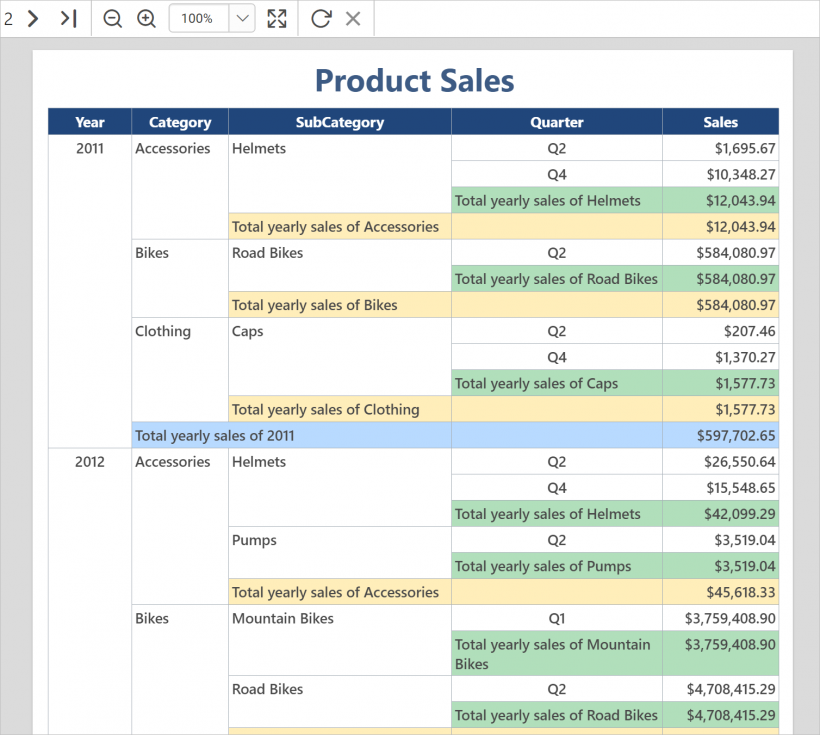Click the current page number field
The height and width of the screenshot is (735, 820).
click(x=9, y=18)
